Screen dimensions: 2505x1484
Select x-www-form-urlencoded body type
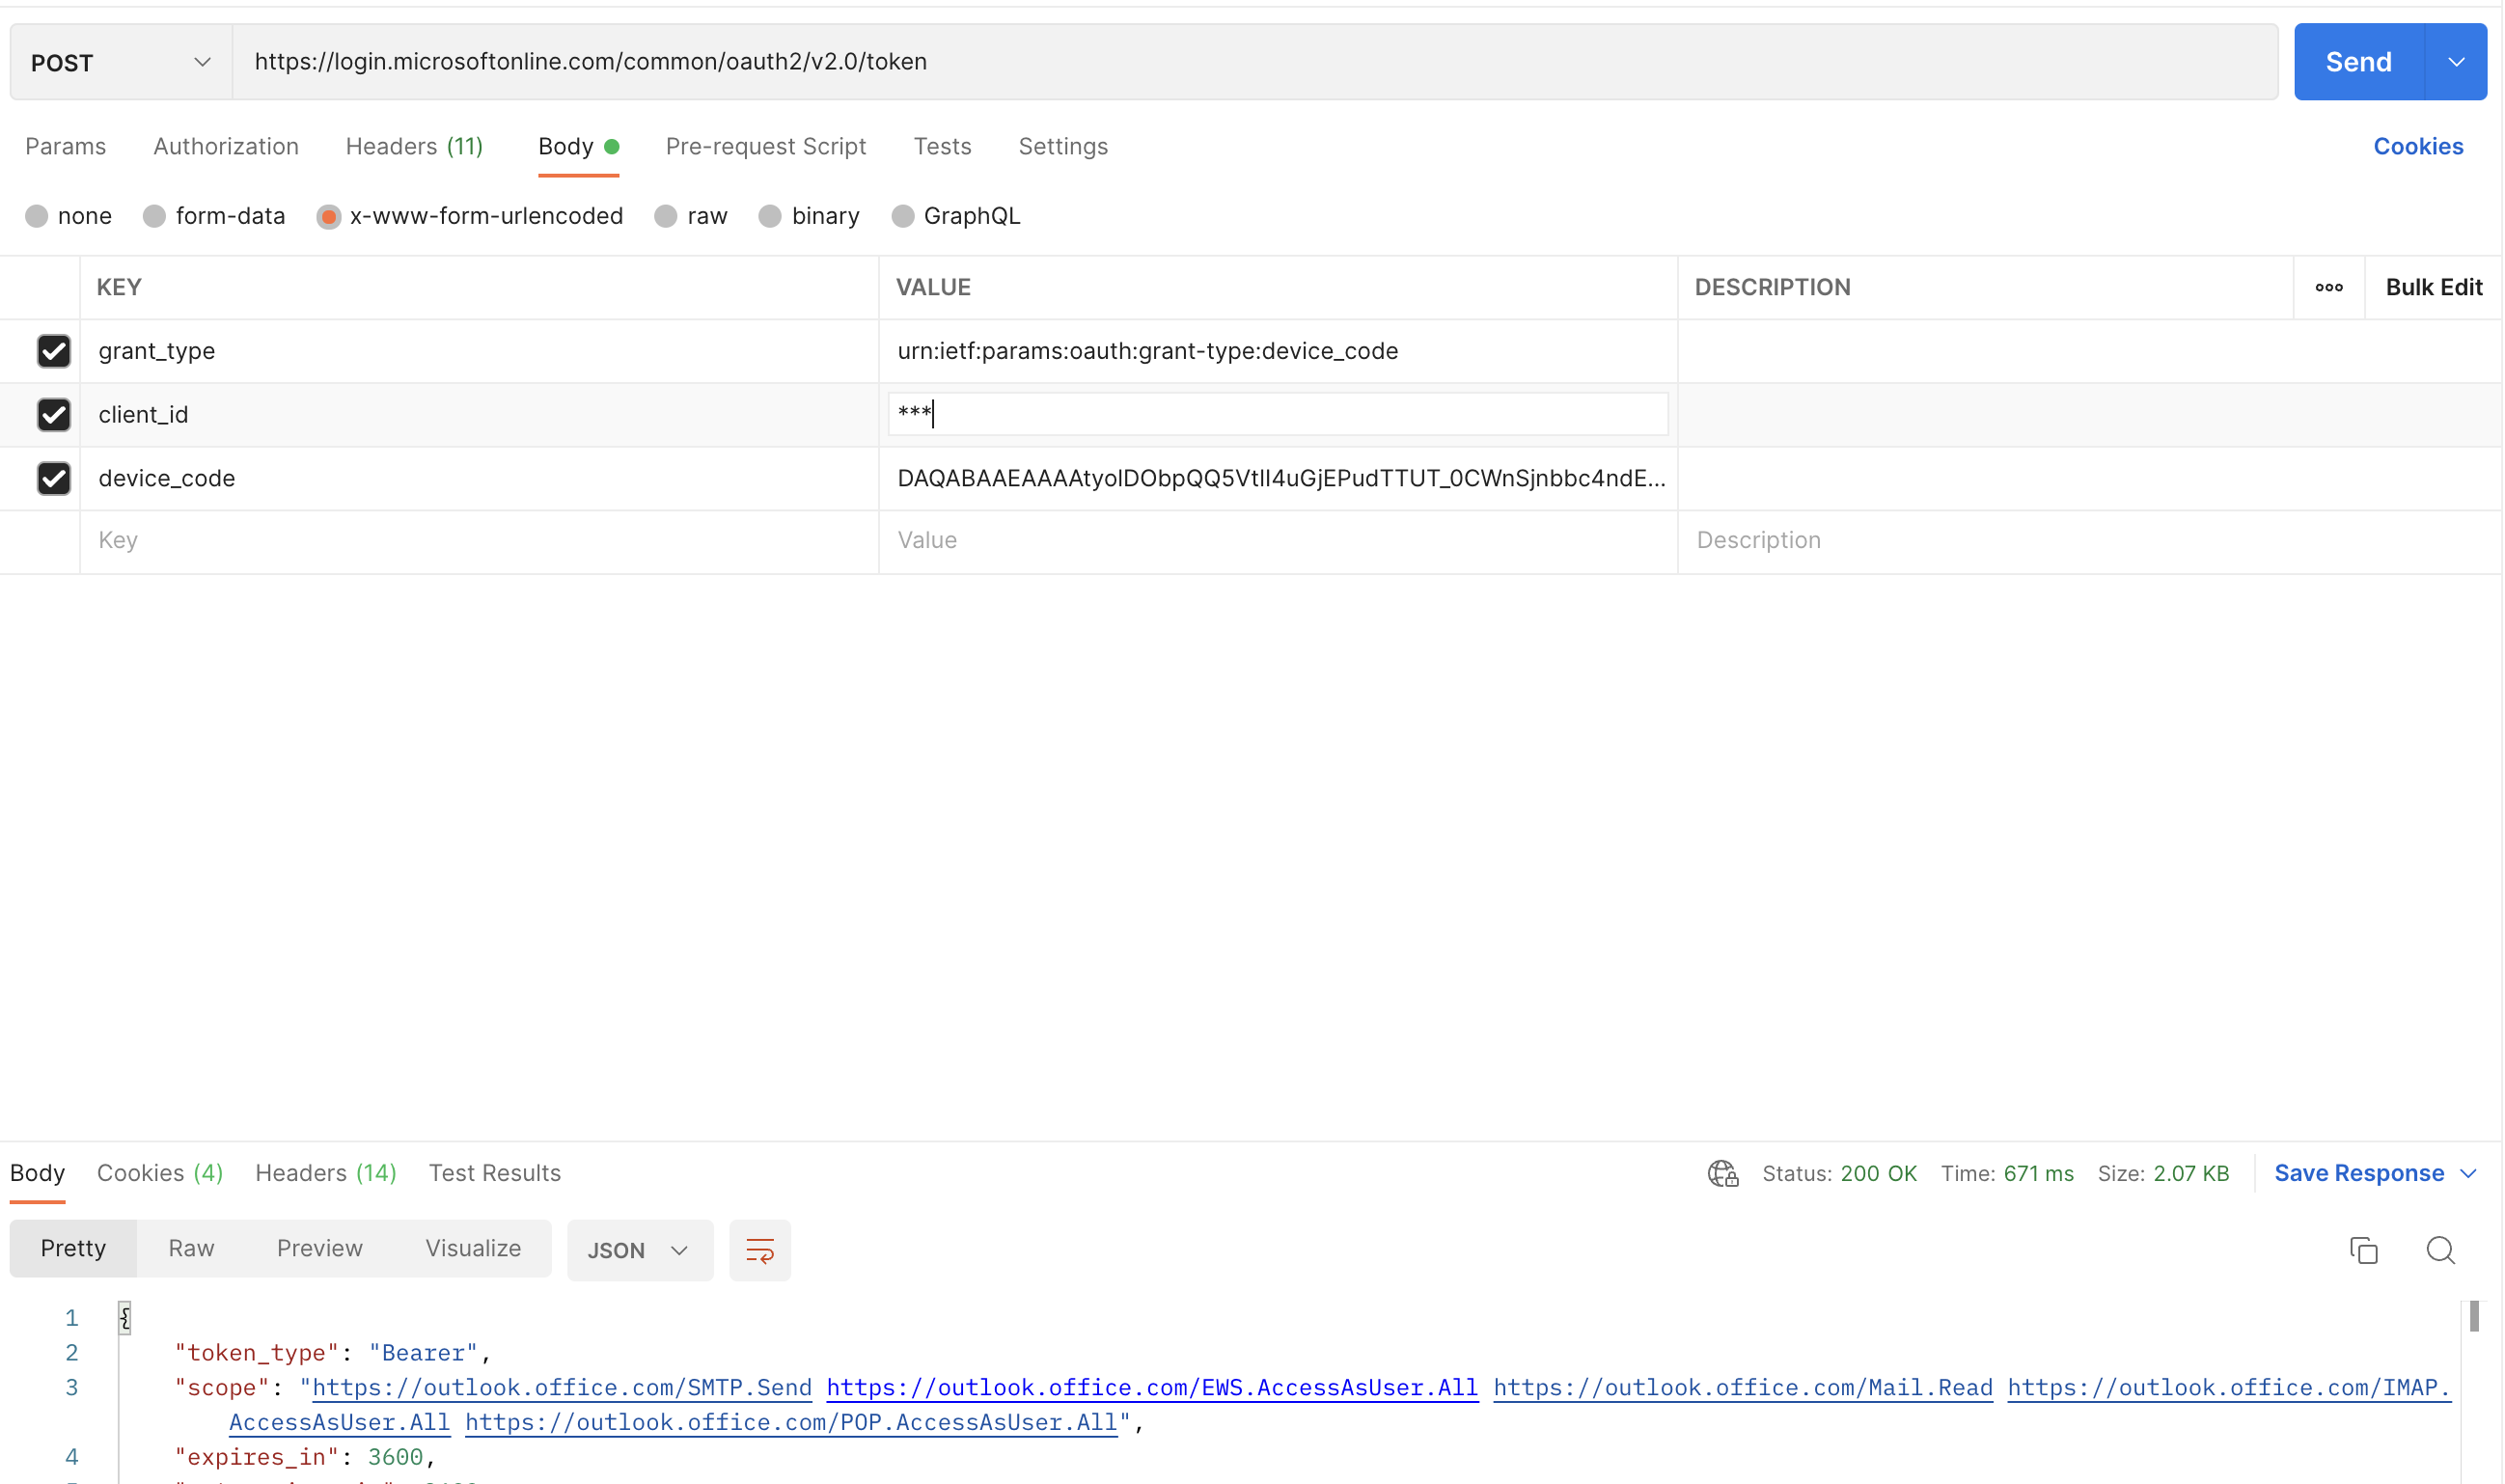coord(329,216)
